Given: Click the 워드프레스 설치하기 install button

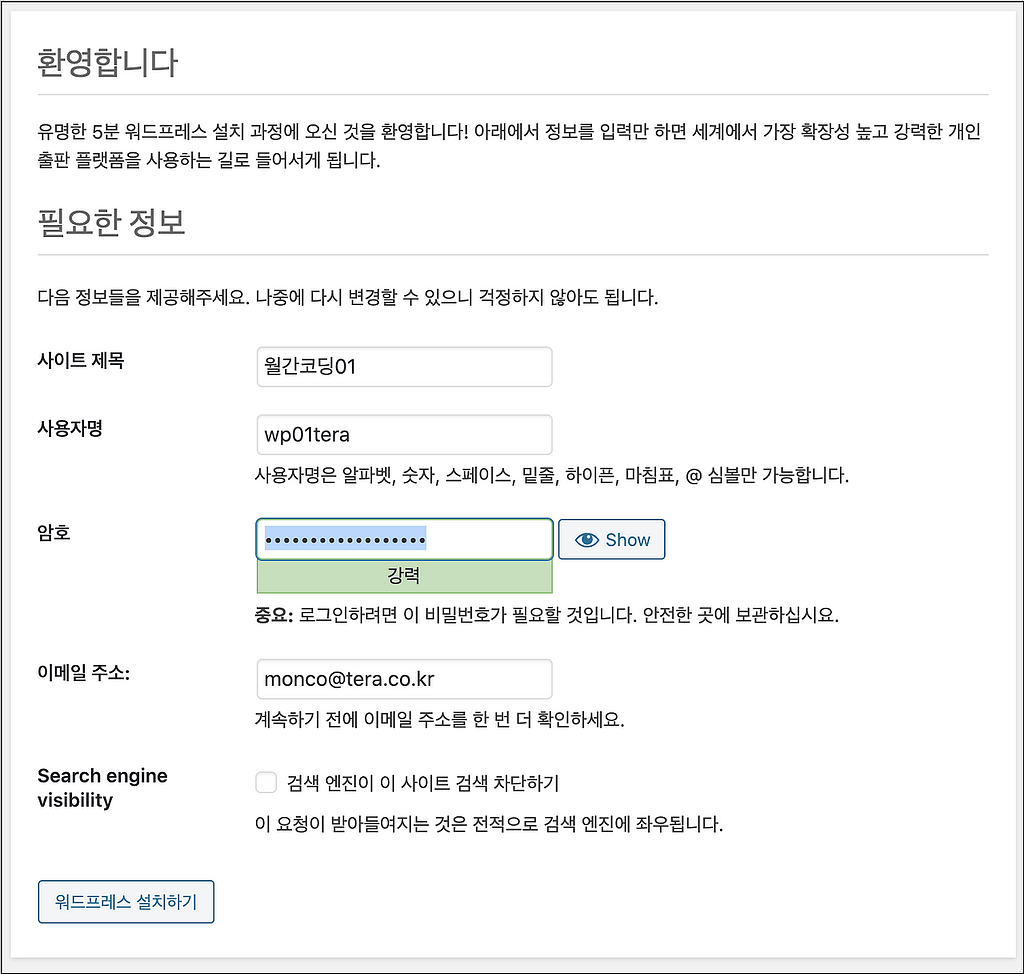Looking at the screenshot, I should click(126, 901).
